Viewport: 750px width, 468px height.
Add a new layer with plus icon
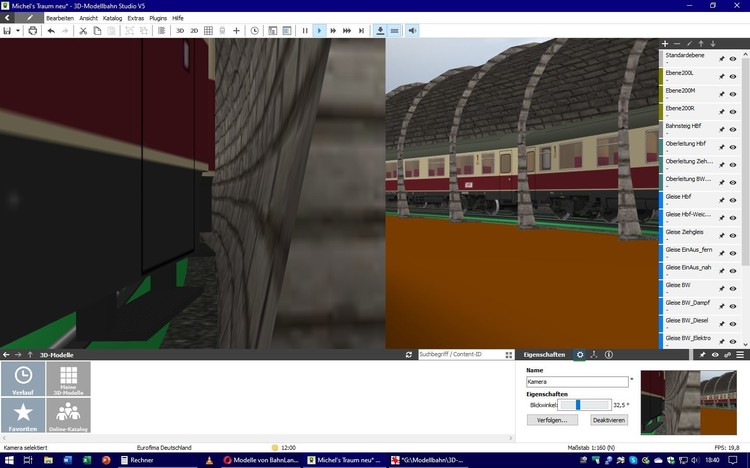tap(665, 44)
